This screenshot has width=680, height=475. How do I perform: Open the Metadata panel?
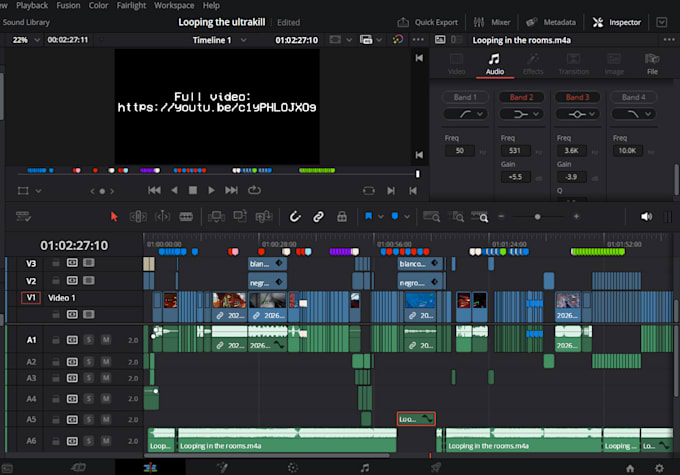pyautogui.click(x=551, y=22)
